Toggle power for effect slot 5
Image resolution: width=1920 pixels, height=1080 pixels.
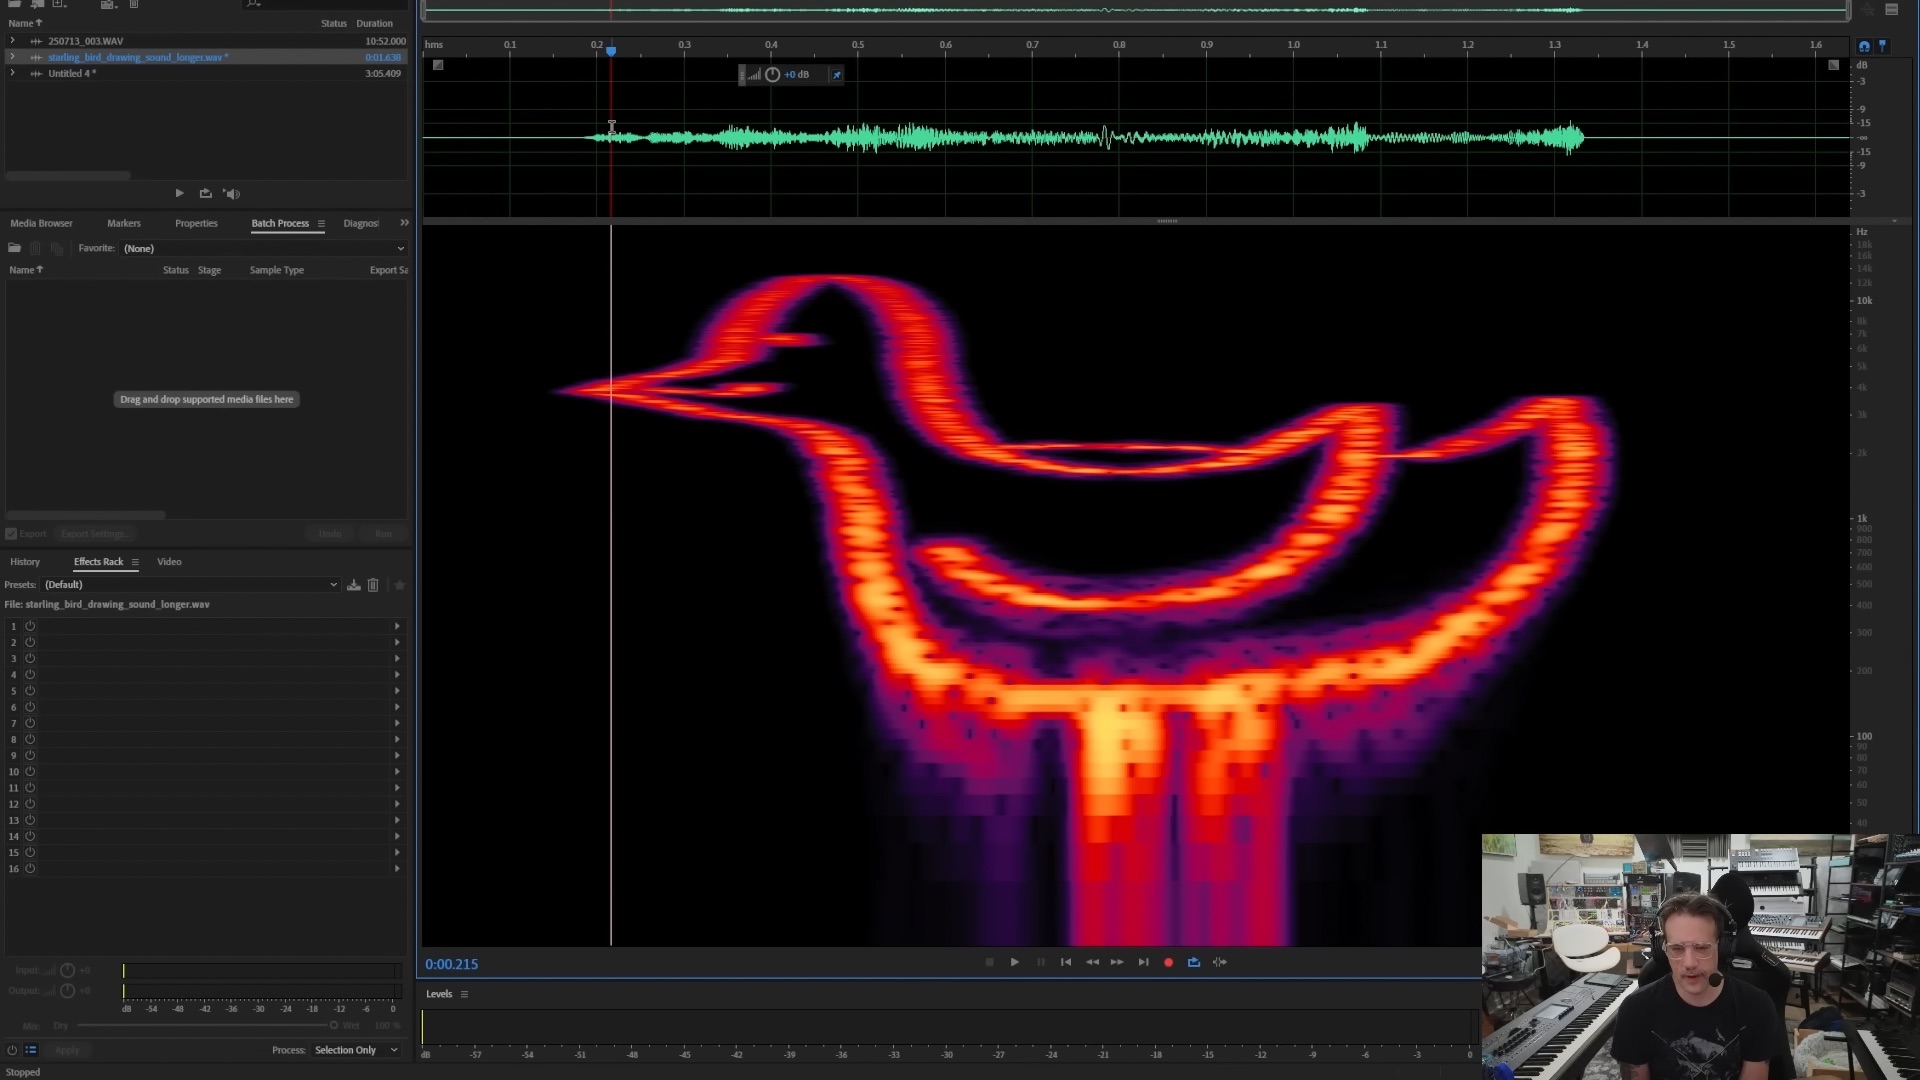click(x=30, y=691)
